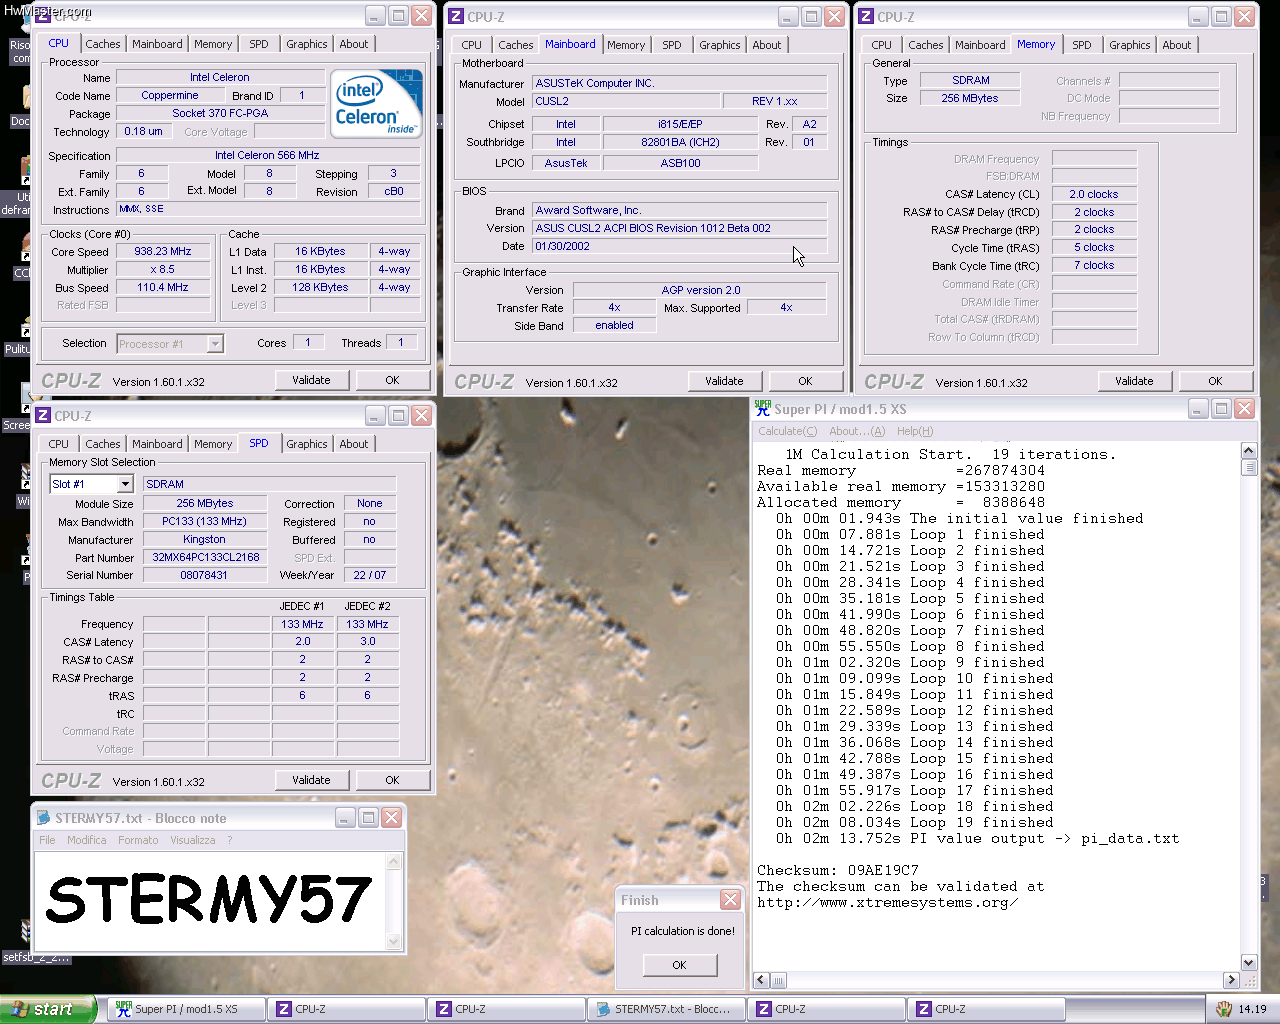Click the Memory Type field SDRAM
Screen dimensions: 1280x1024
pyautogui.click(x=970, y=81)
